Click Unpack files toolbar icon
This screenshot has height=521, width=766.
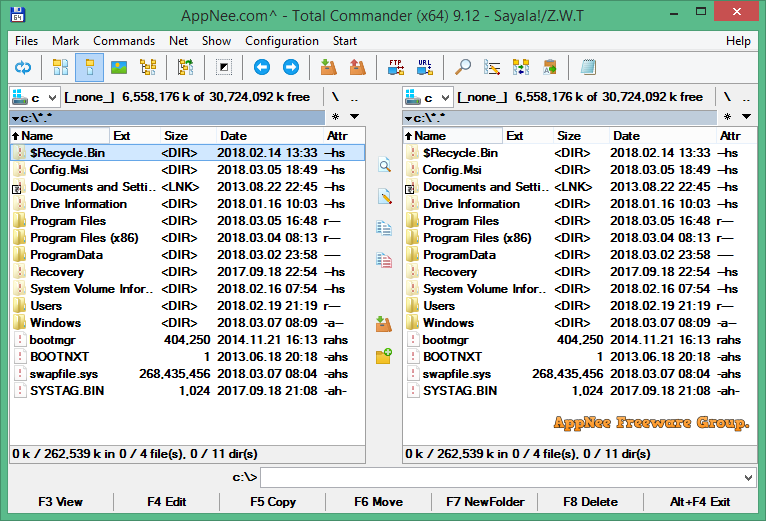point(358,67)
